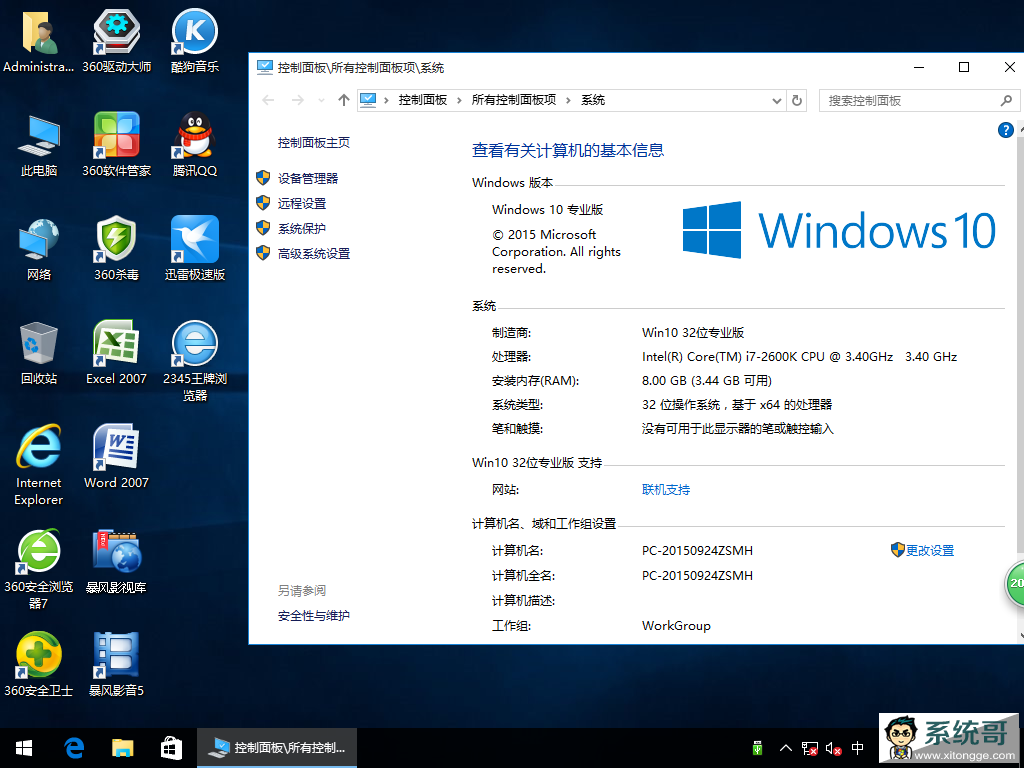Show hidden tray icons chevron
The width and height of the screenshot is (1024, 768).
pos(786,748)
